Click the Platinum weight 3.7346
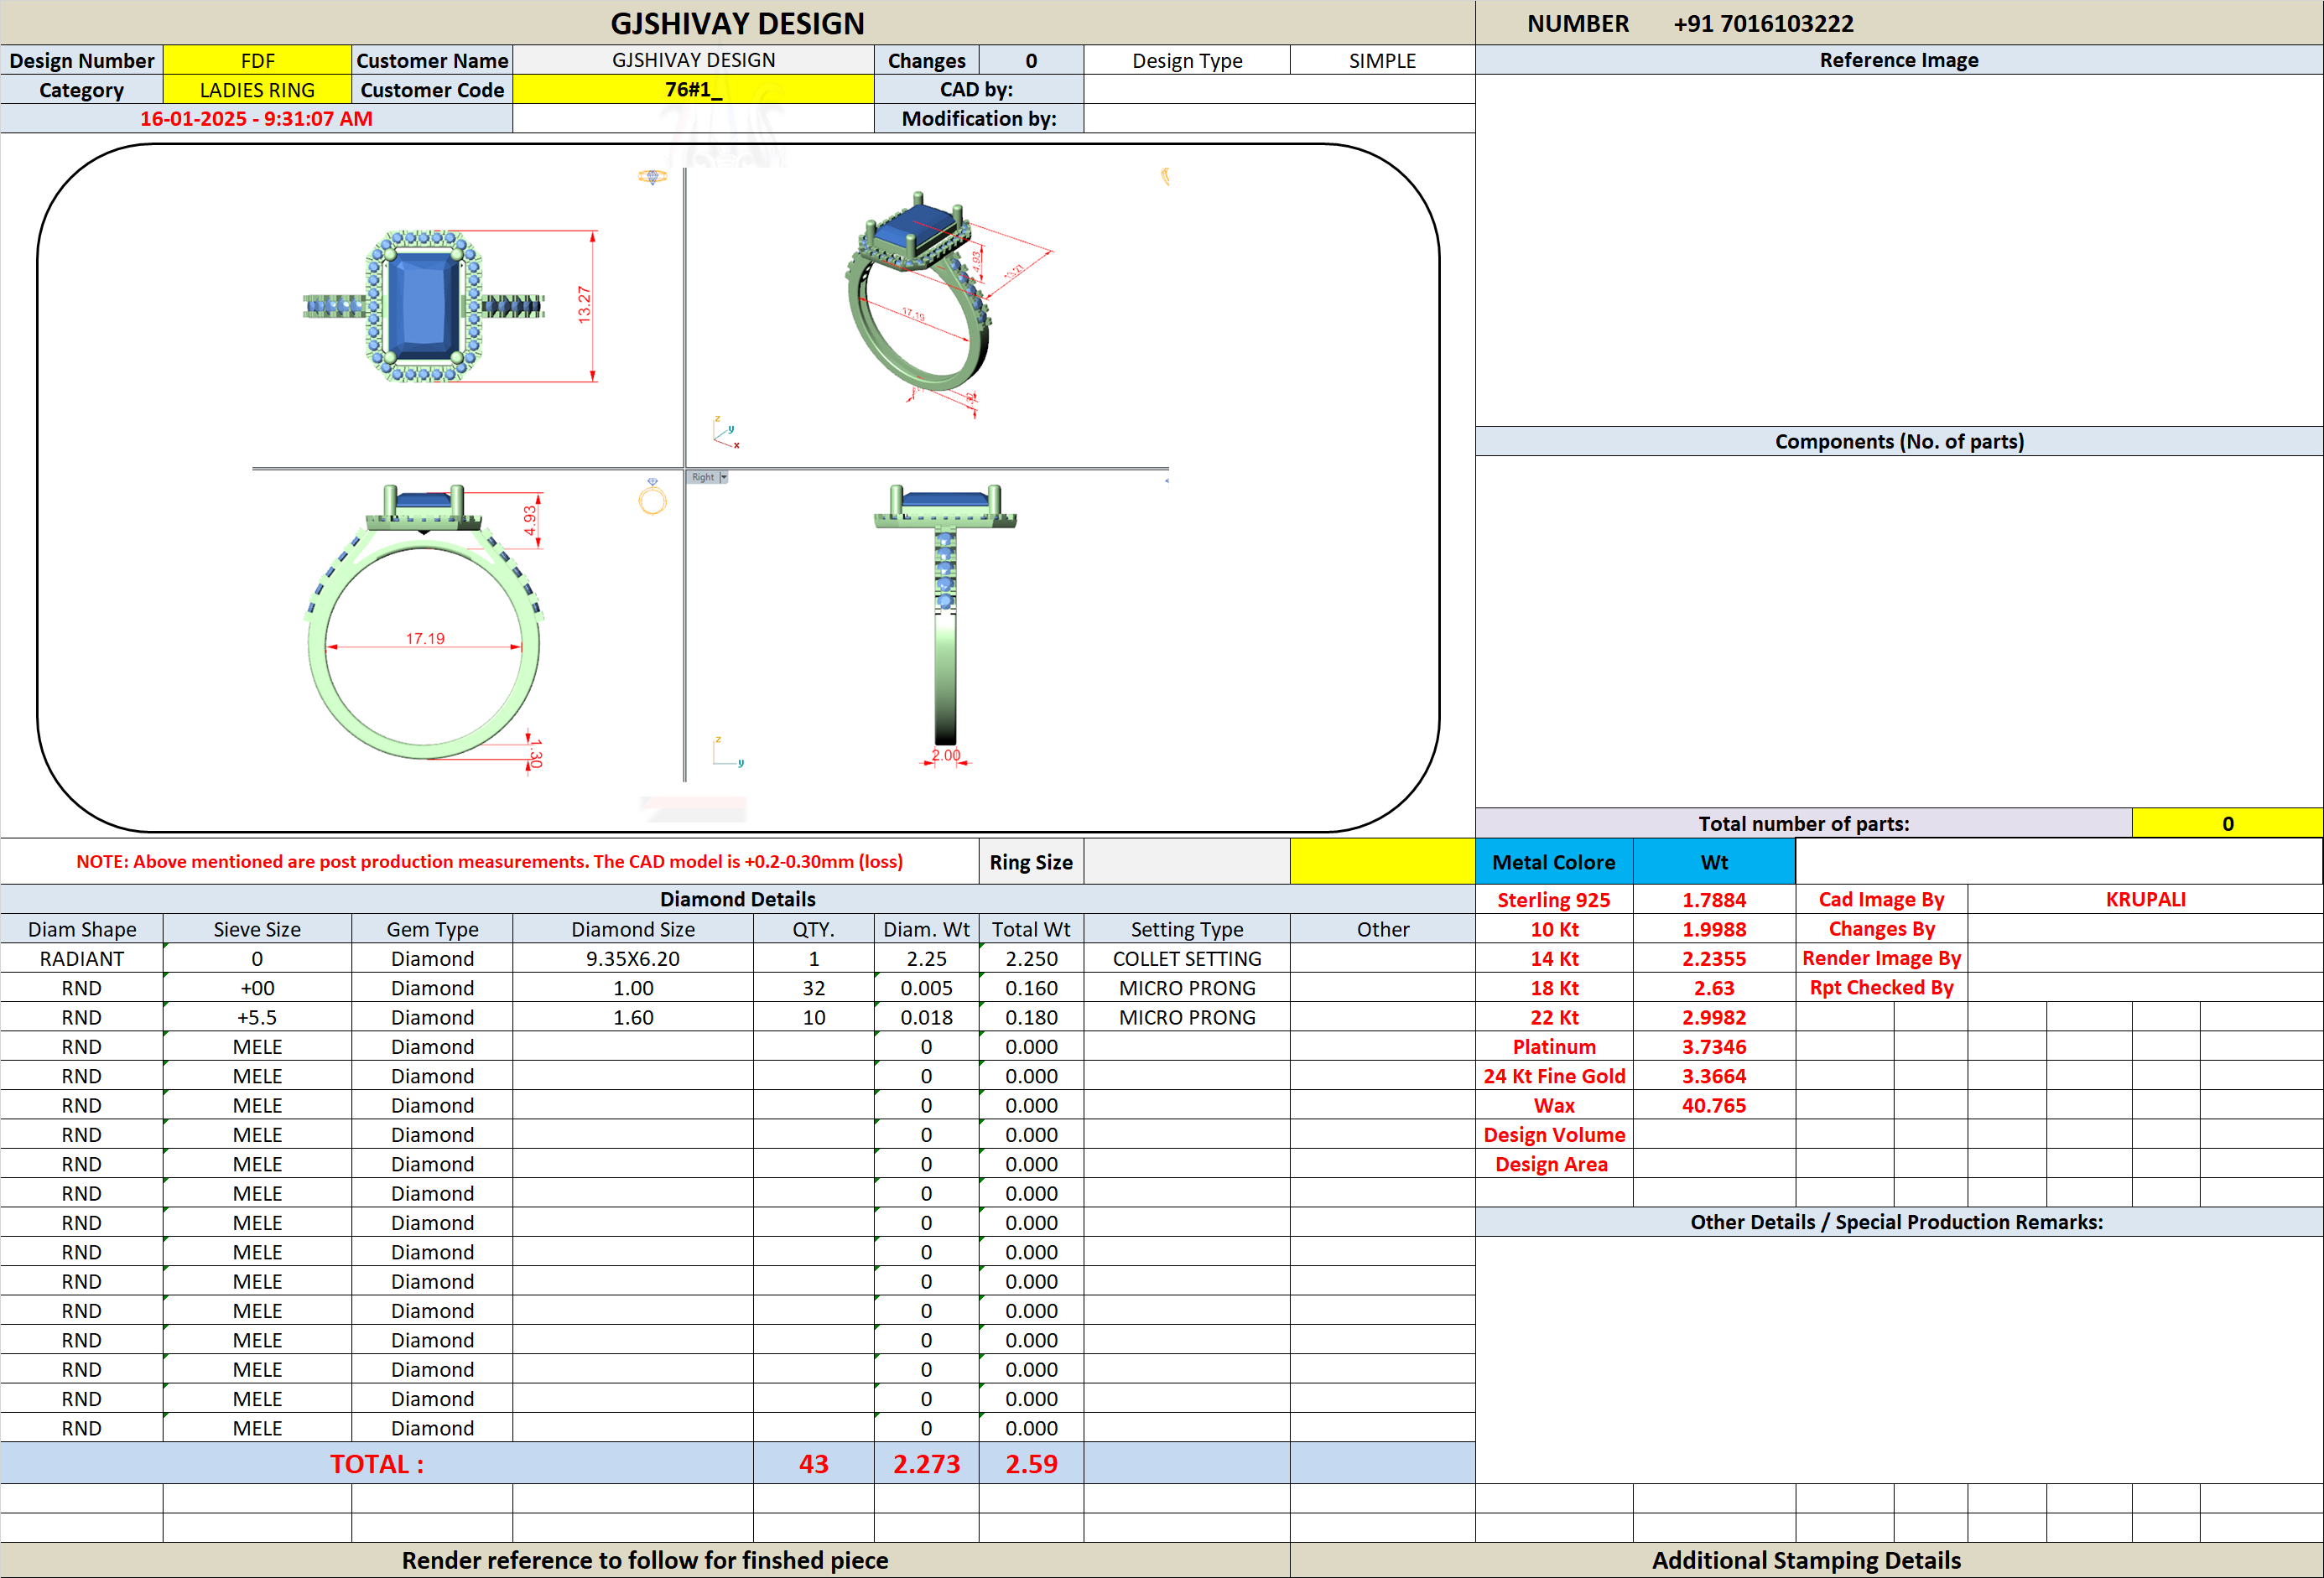 (1714, 1047)
